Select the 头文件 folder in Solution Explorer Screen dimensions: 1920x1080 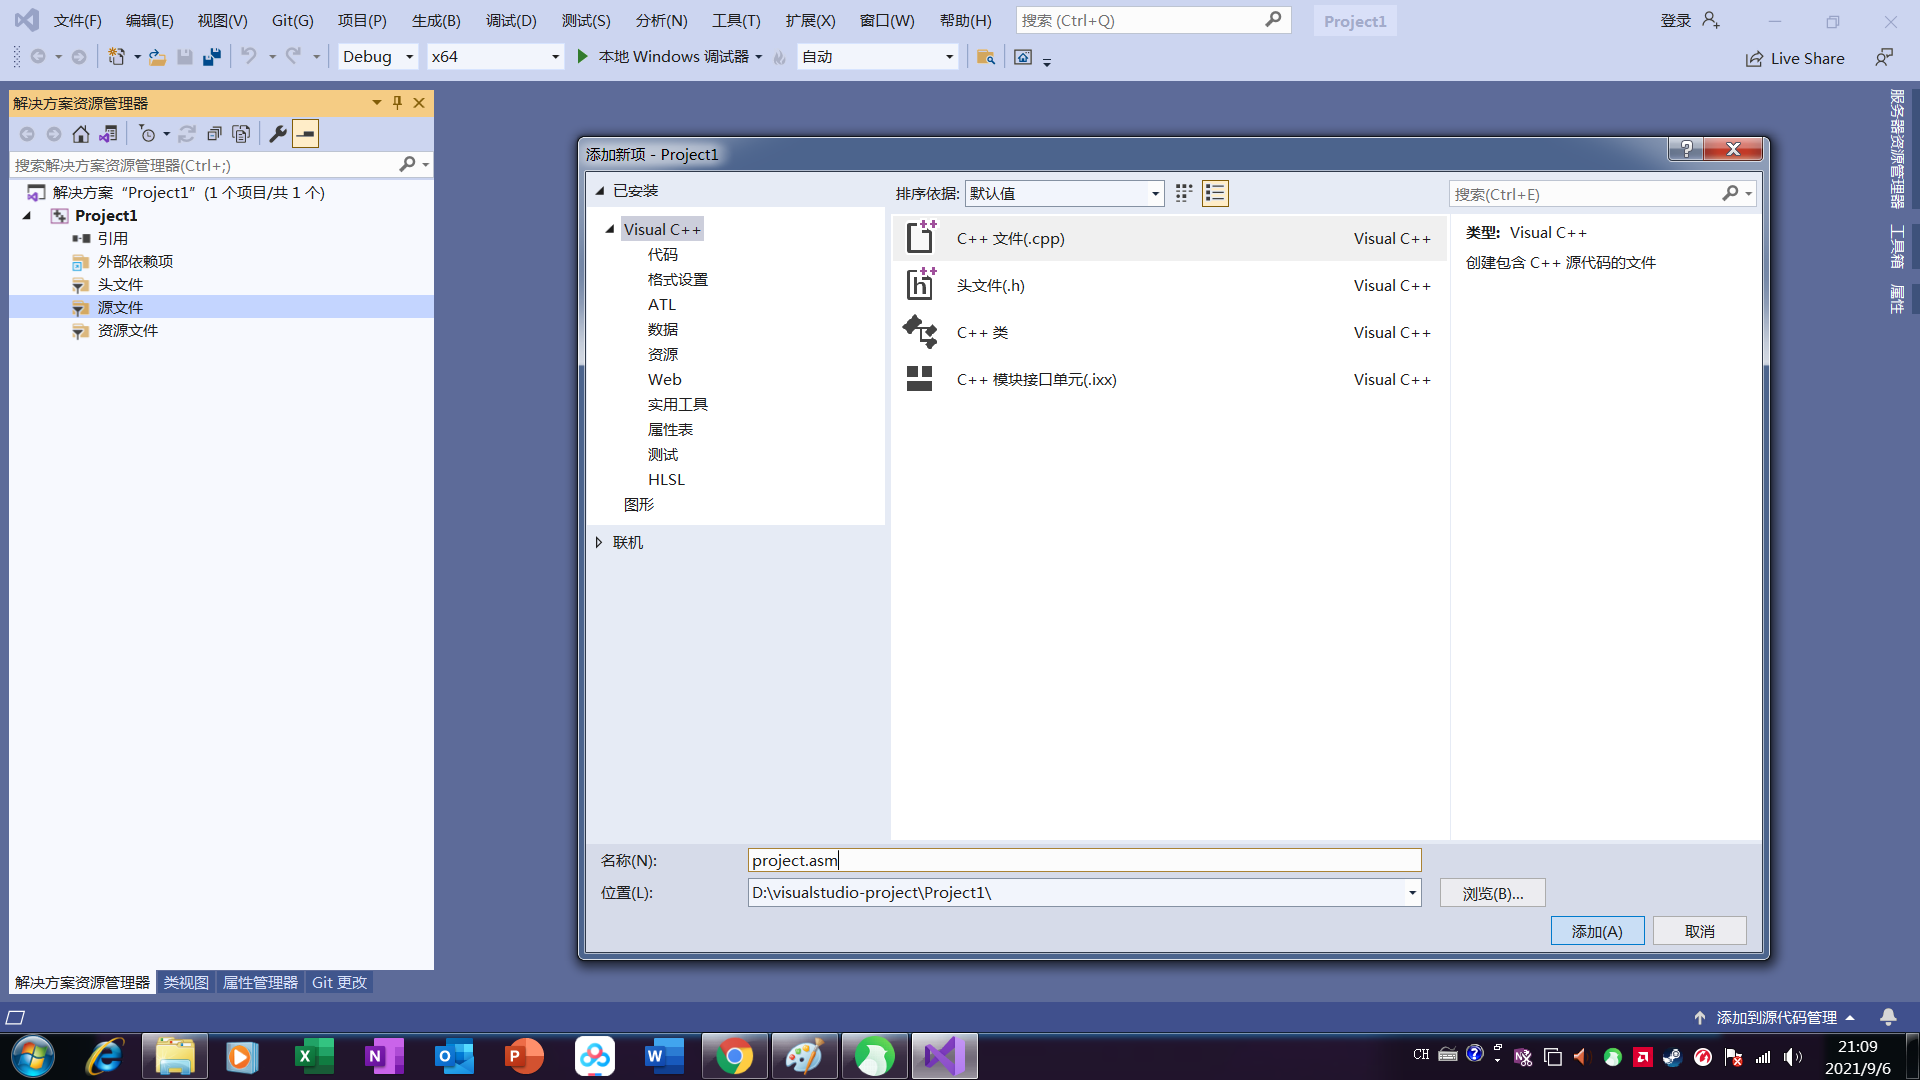coord(120,284)
